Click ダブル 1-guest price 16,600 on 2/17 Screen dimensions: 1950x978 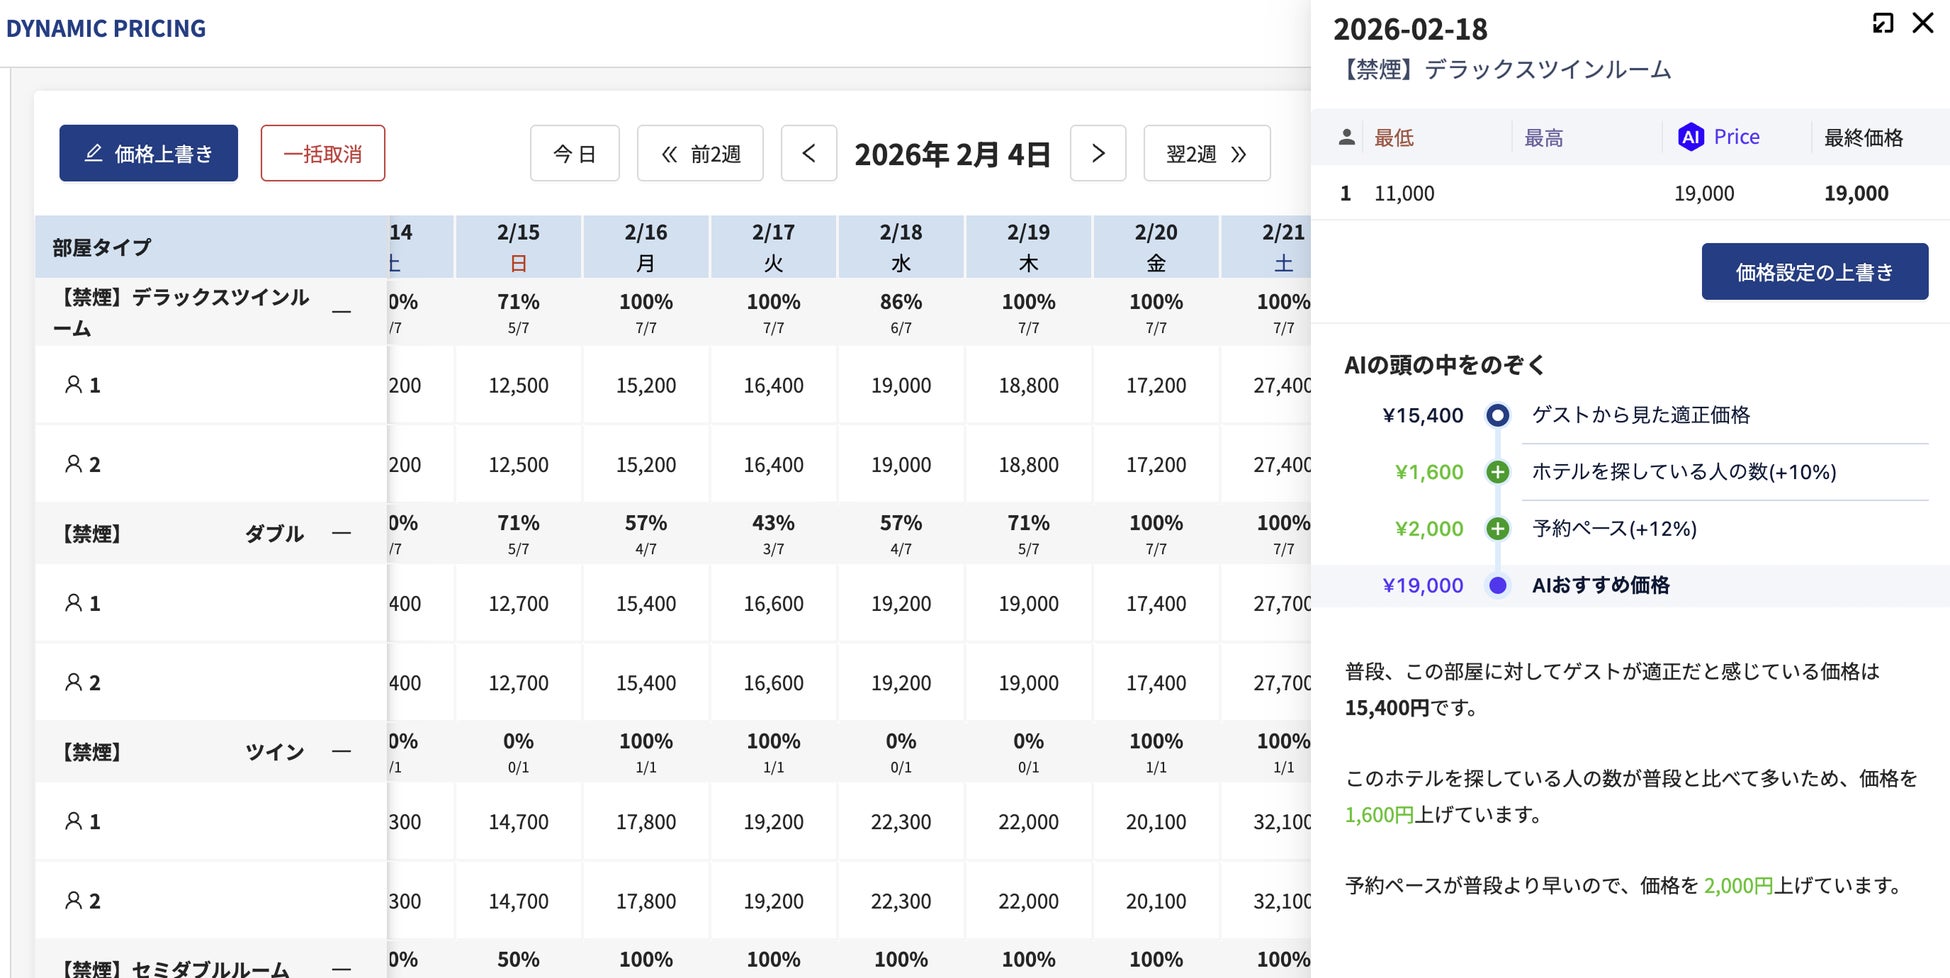[x=773, y=604]
